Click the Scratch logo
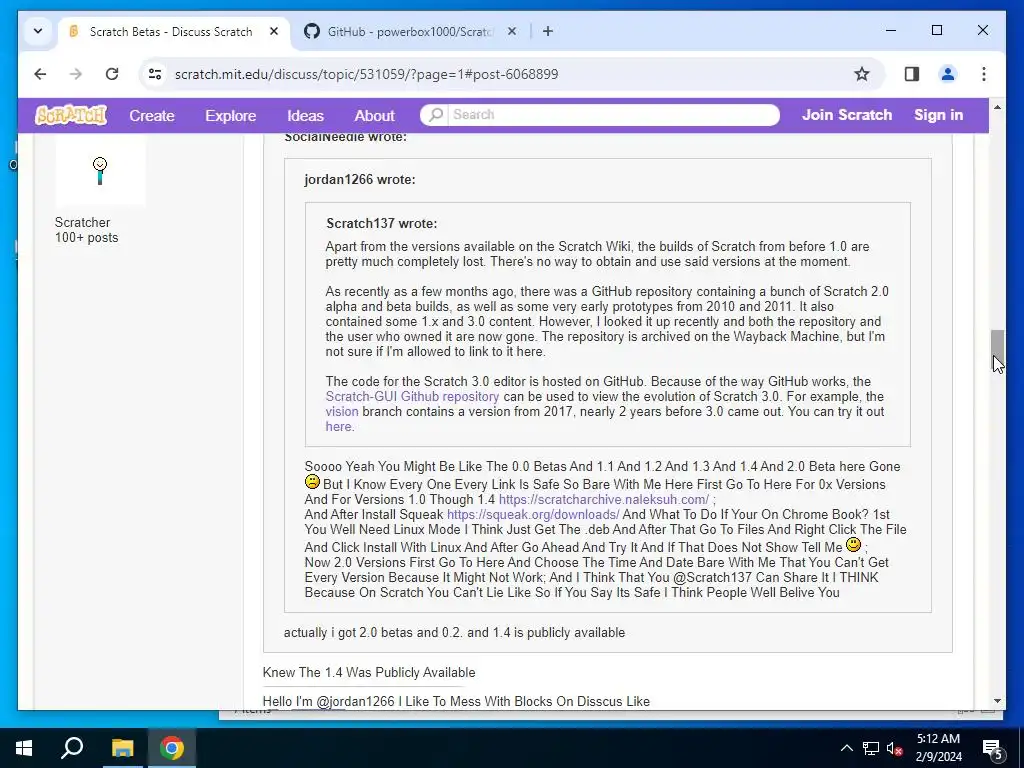 [71, 115]
